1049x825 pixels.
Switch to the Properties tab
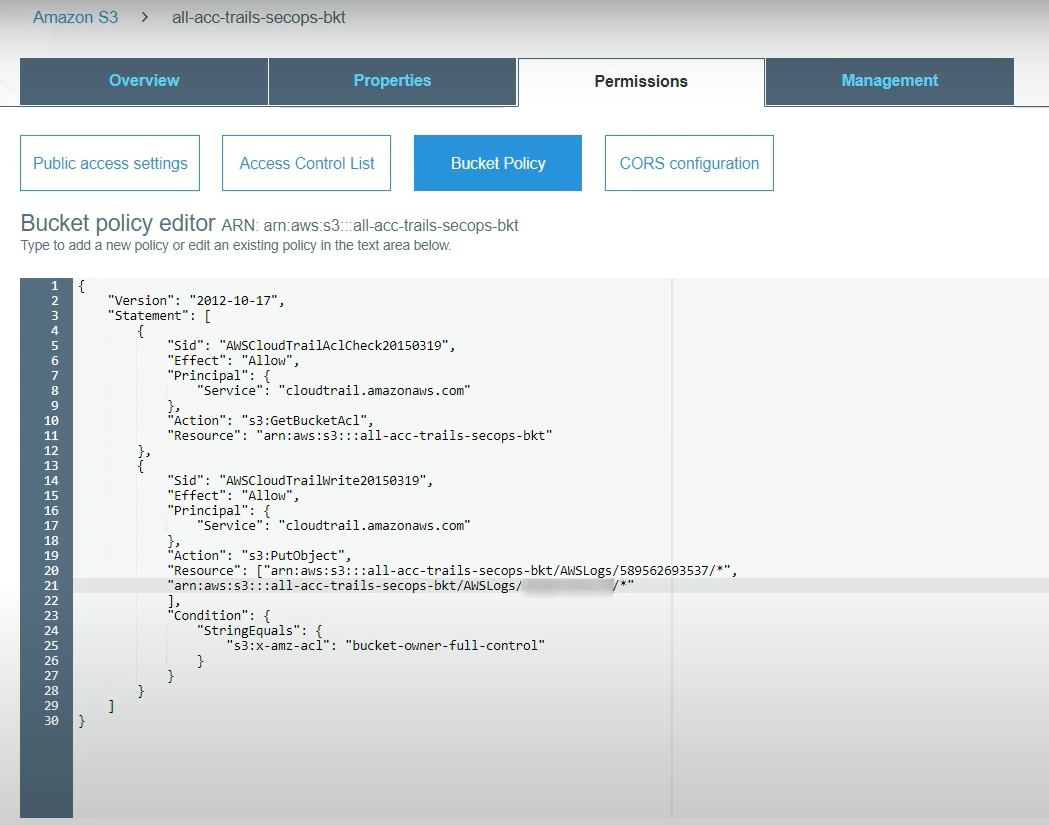click(x=392, y=81)
